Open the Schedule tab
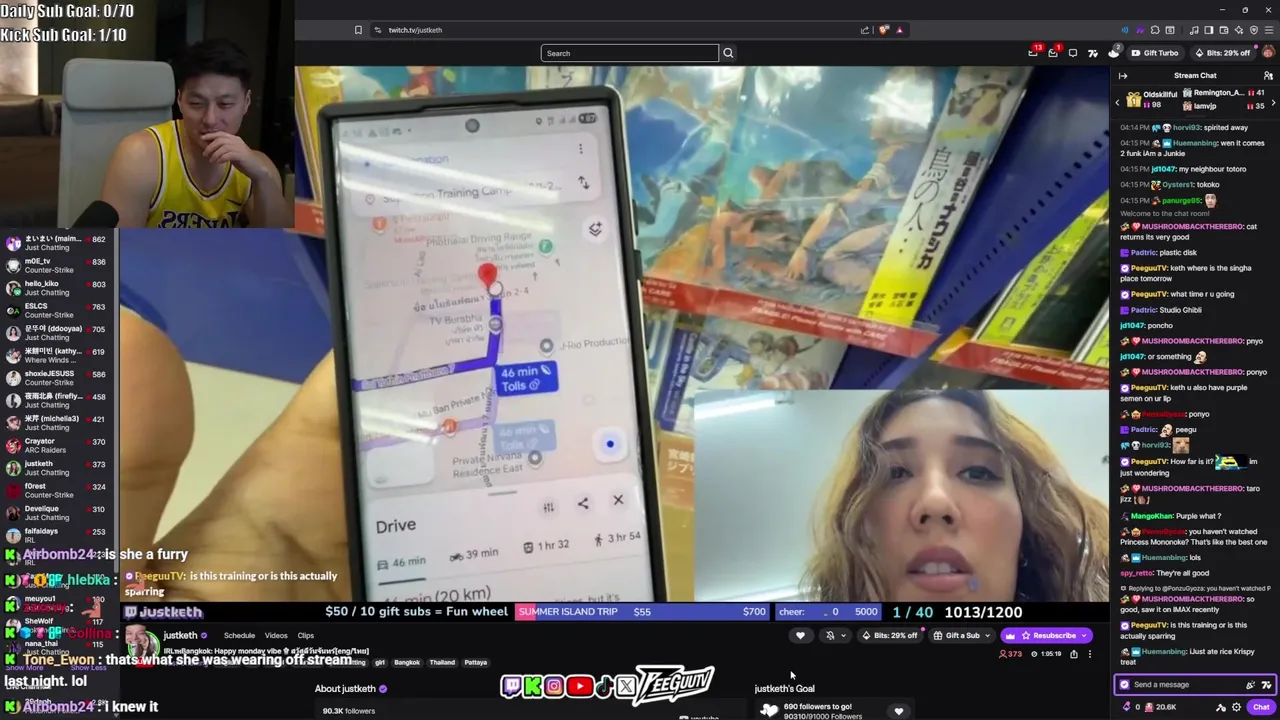Screen dimensions: 1280x720 tap(239, 636)
